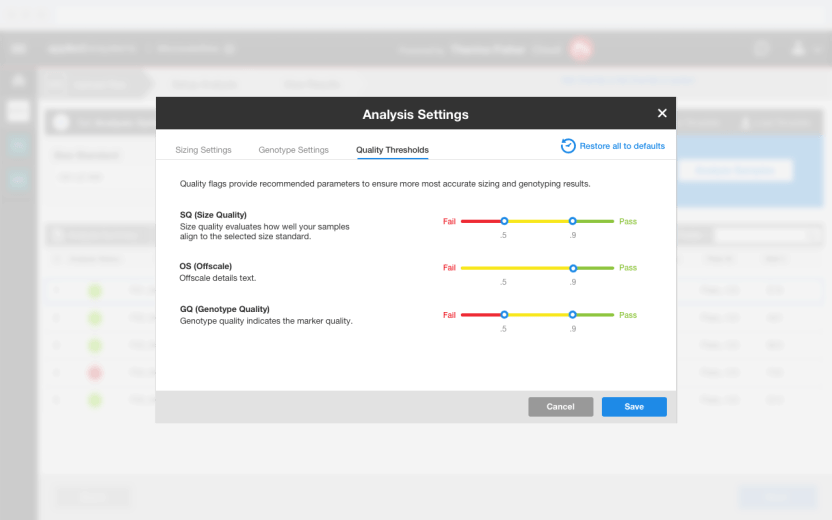Click Restore all to defaults link

[622, 146]
